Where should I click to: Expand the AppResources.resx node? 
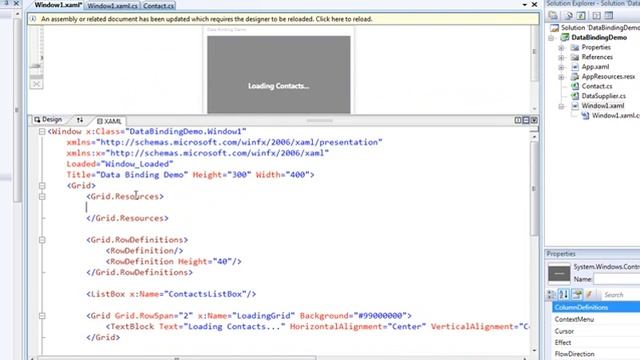(561, 77)
